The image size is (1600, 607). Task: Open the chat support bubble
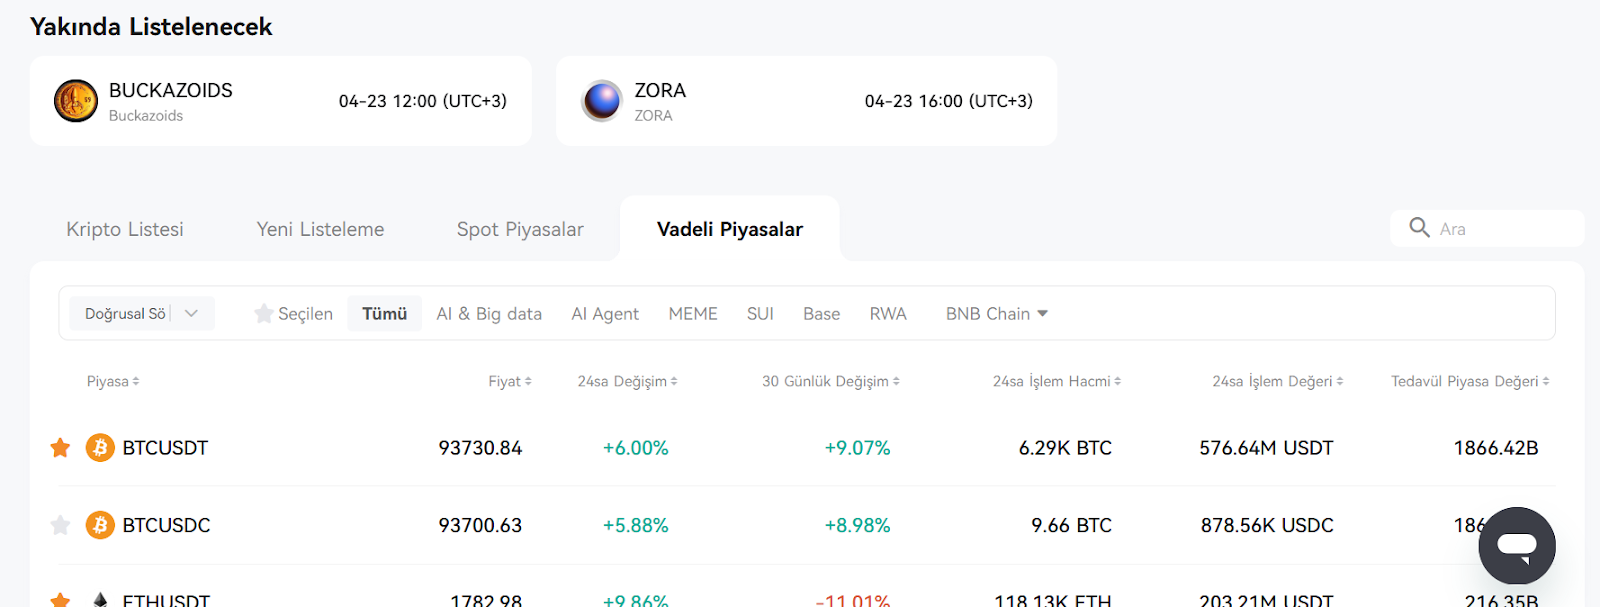(x=1517, y=546)
